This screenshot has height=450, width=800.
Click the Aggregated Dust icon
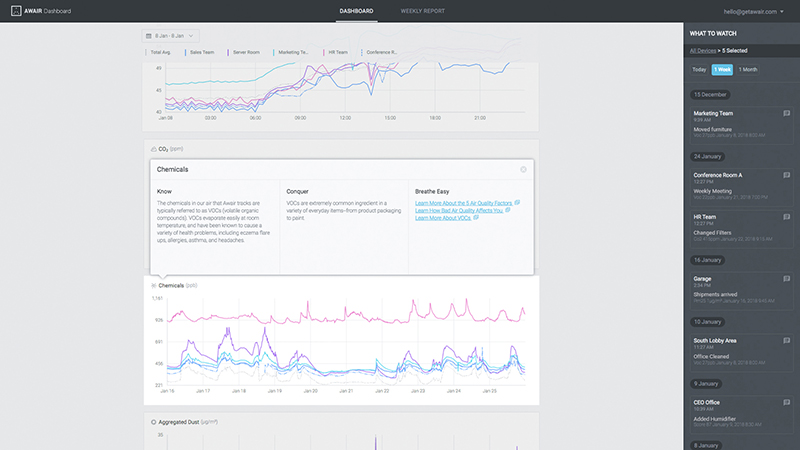coord(154,423)
